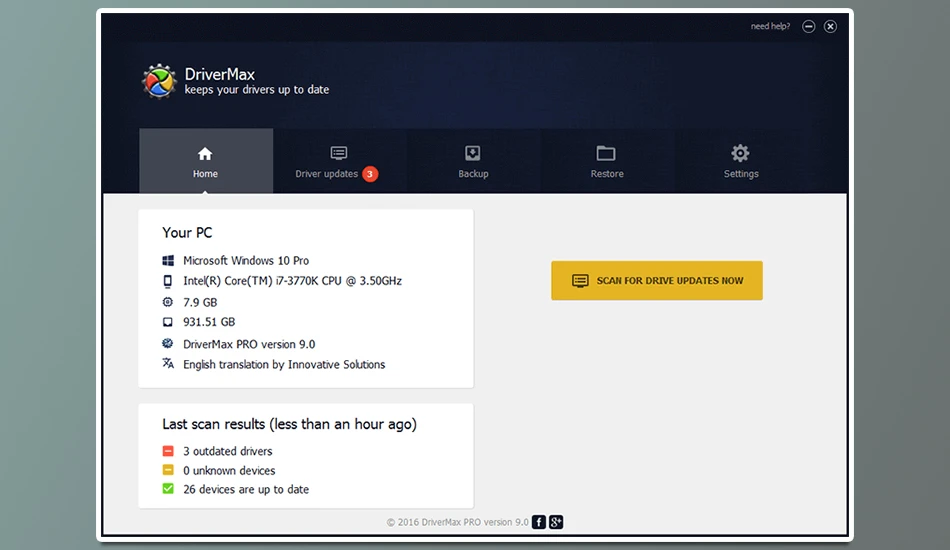Close the DriverMax window

830,26
